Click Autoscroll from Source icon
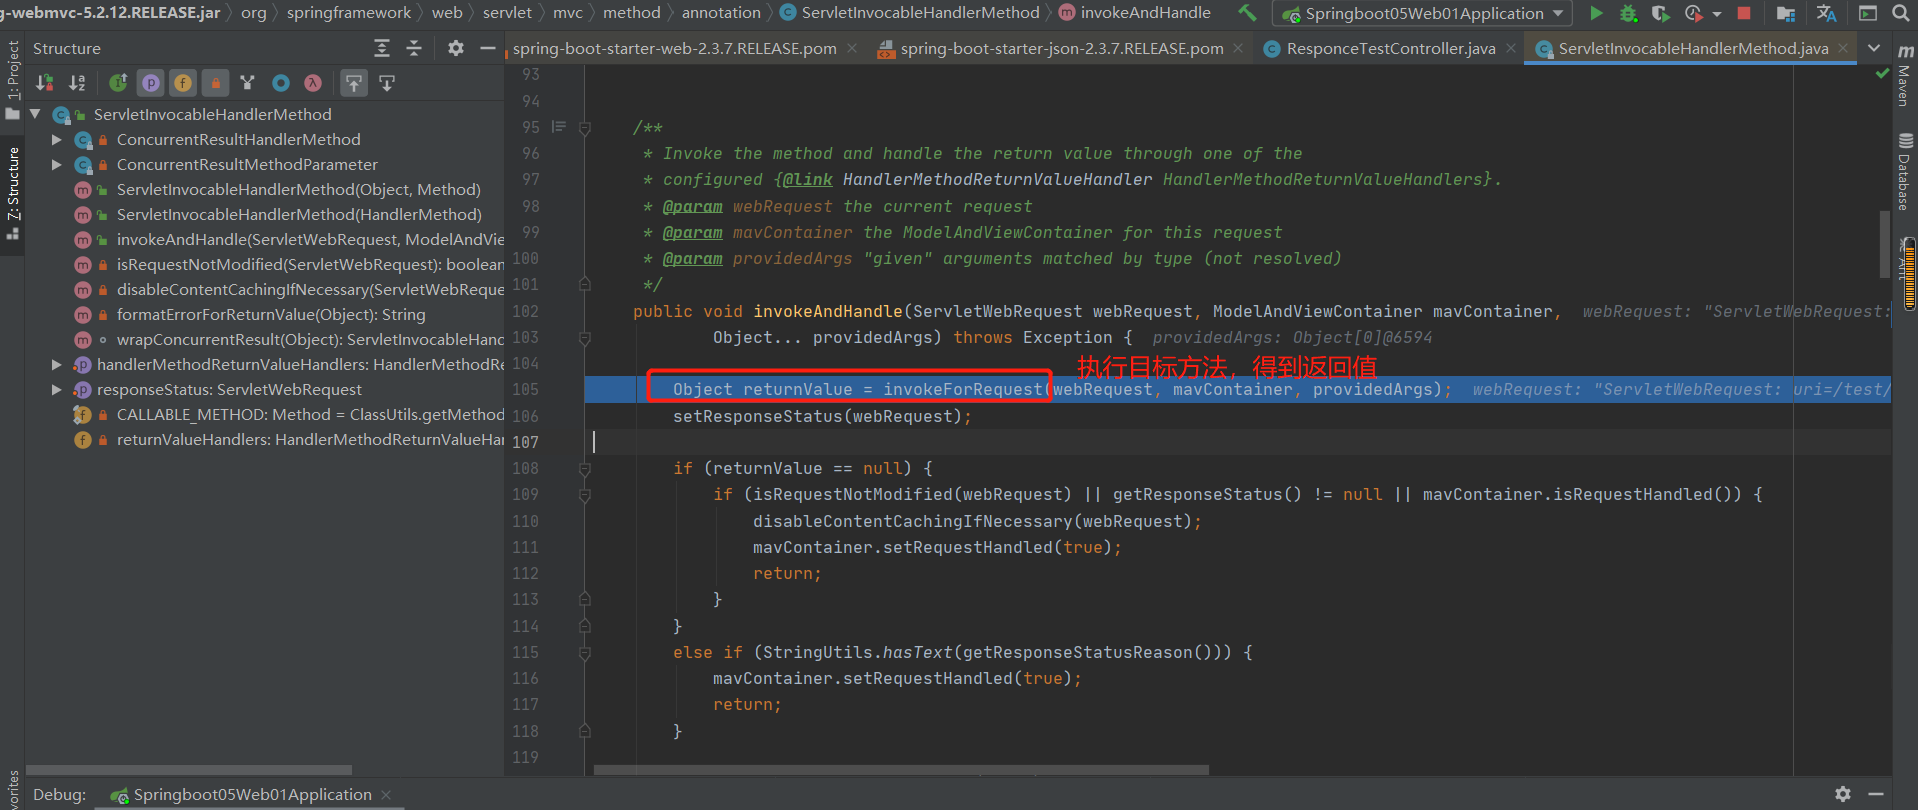1918x810 pixels. tap(387, 83)
